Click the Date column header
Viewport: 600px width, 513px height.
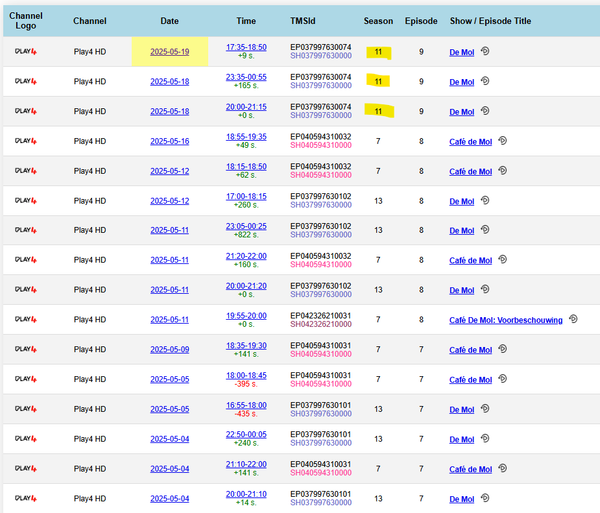tap(169, 20)
